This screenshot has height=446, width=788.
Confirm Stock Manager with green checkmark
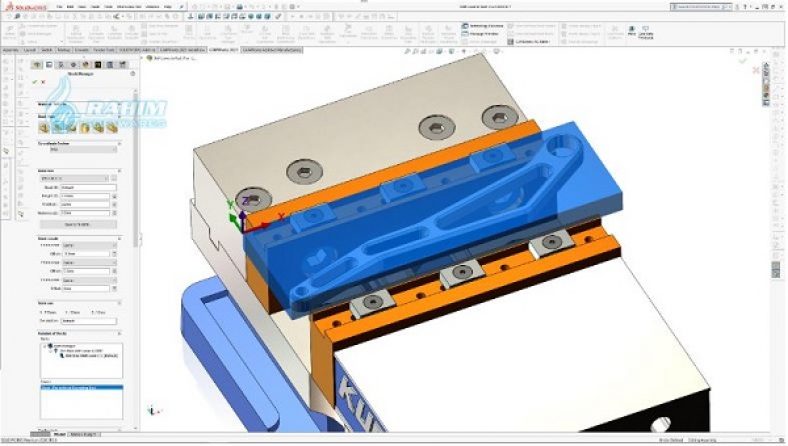pyautogui.click(x=35, y=82)
